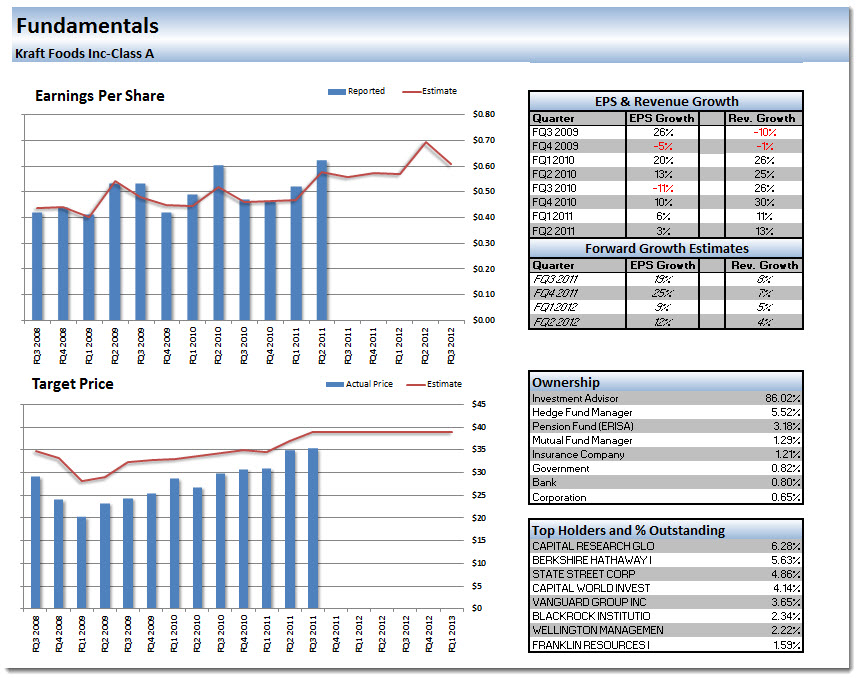
Task: Click the Corporation ownership row
Action: [x=666, y=497]
